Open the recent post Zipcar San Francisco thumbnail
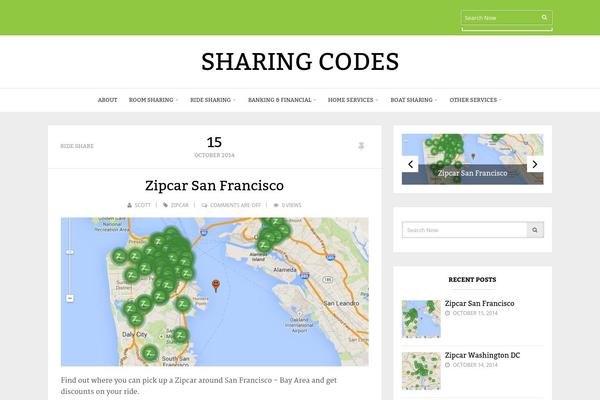 (421, 319)
